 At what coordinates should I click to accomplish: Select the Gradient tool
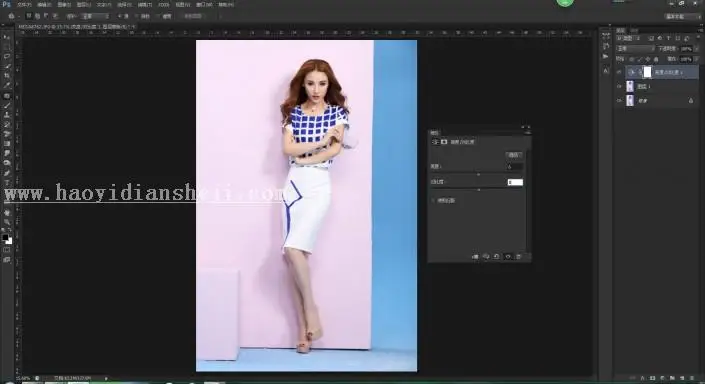pos(7,144)
